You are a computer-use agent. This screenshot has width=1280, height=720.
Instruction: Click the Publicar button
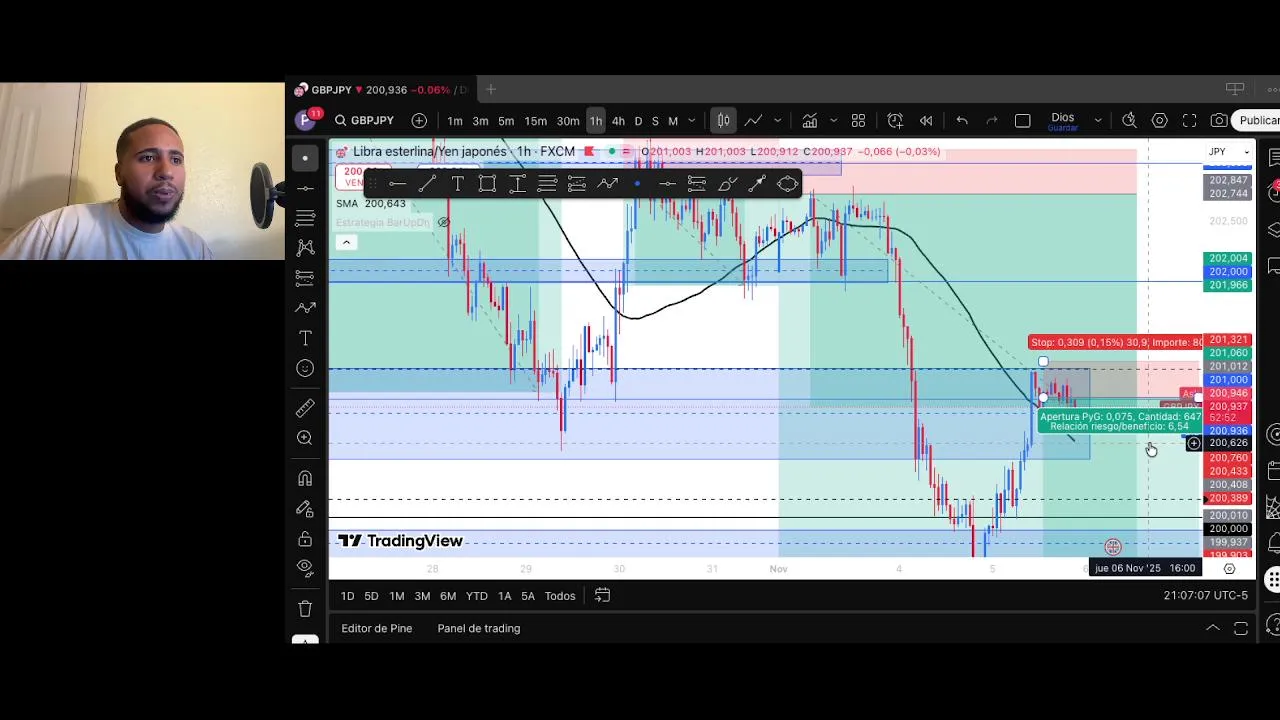(x=1258, y=121)
